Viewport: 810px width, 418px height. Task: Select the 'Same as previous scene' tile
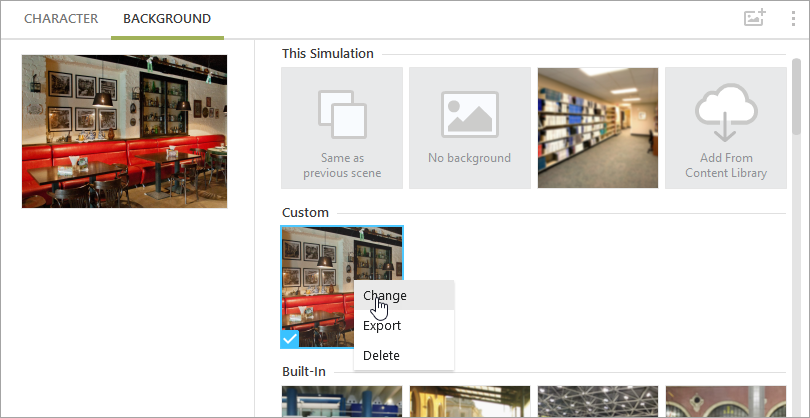[342, 128]
